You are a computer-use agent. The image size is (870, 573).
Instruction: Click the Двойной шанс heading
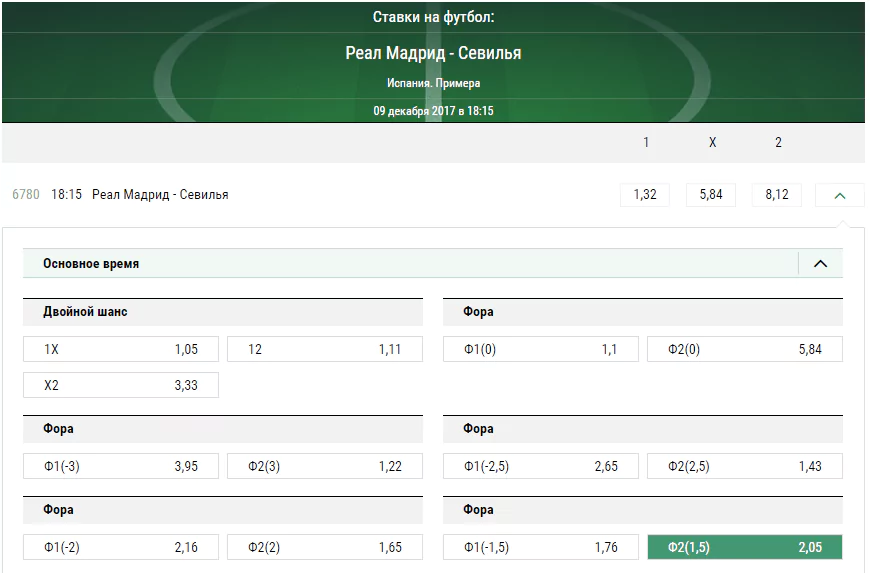click(x=85, y=312)
